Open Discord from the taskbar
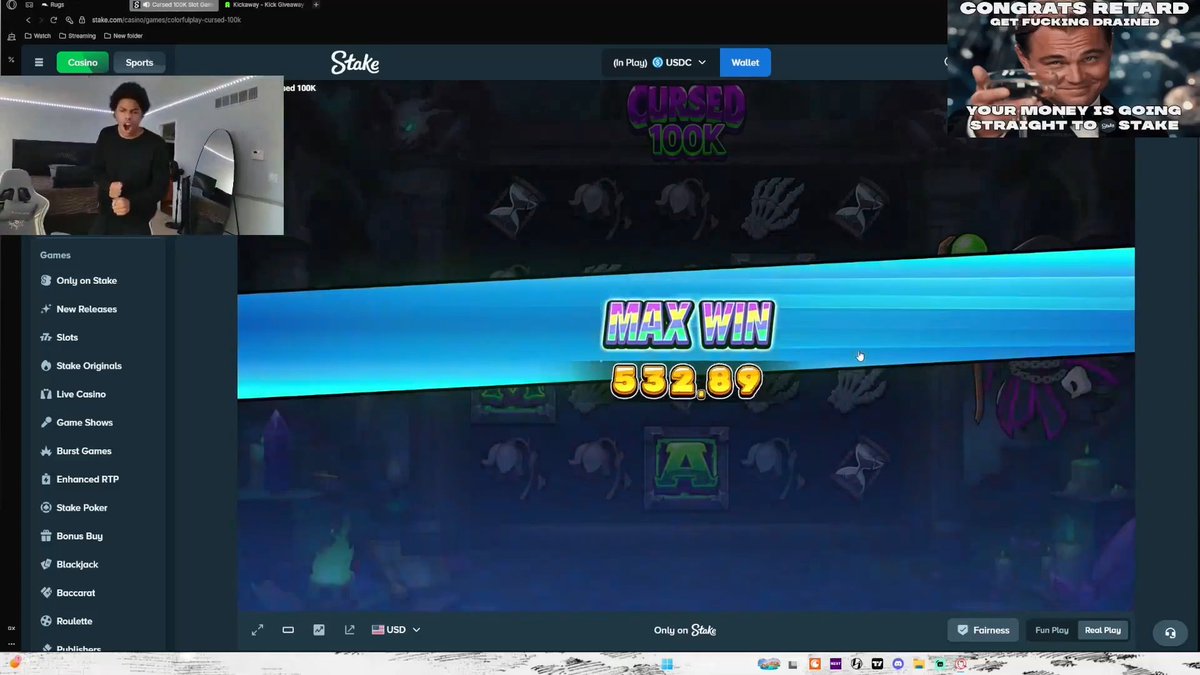Viewport: 1200px width, 675px height. pyautogui.click(x=899, y=664)
